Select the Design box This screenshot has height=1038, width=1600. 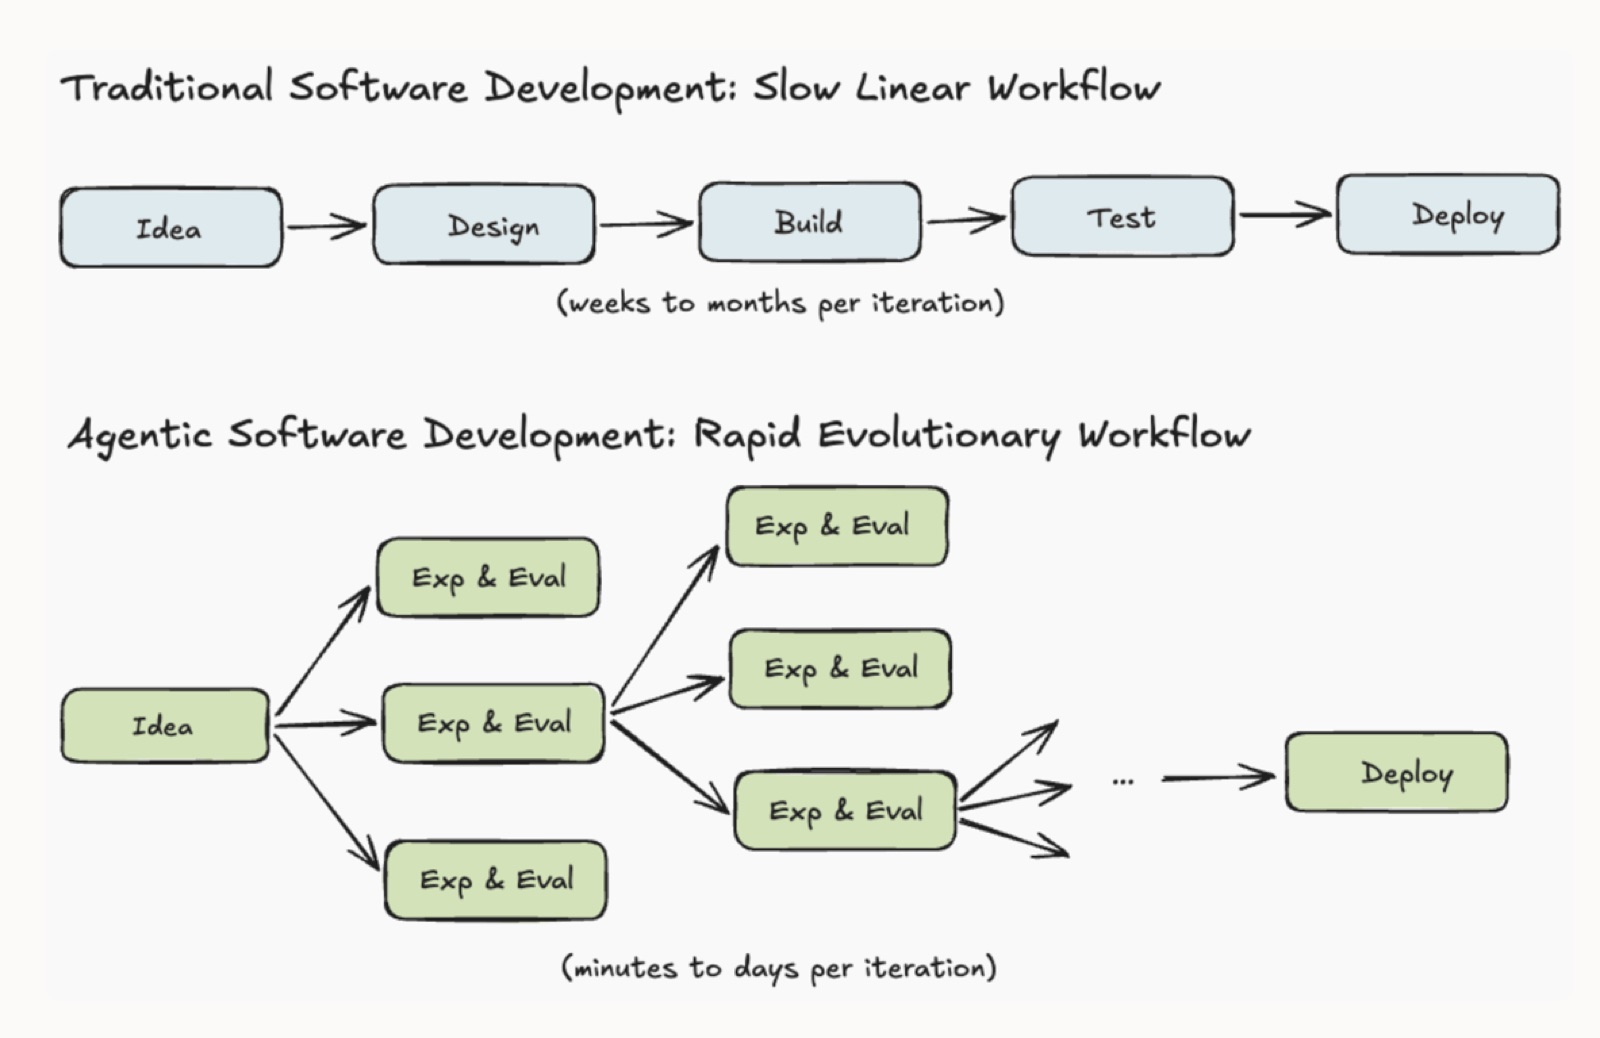pyautogui.click(x=484, y=224)
